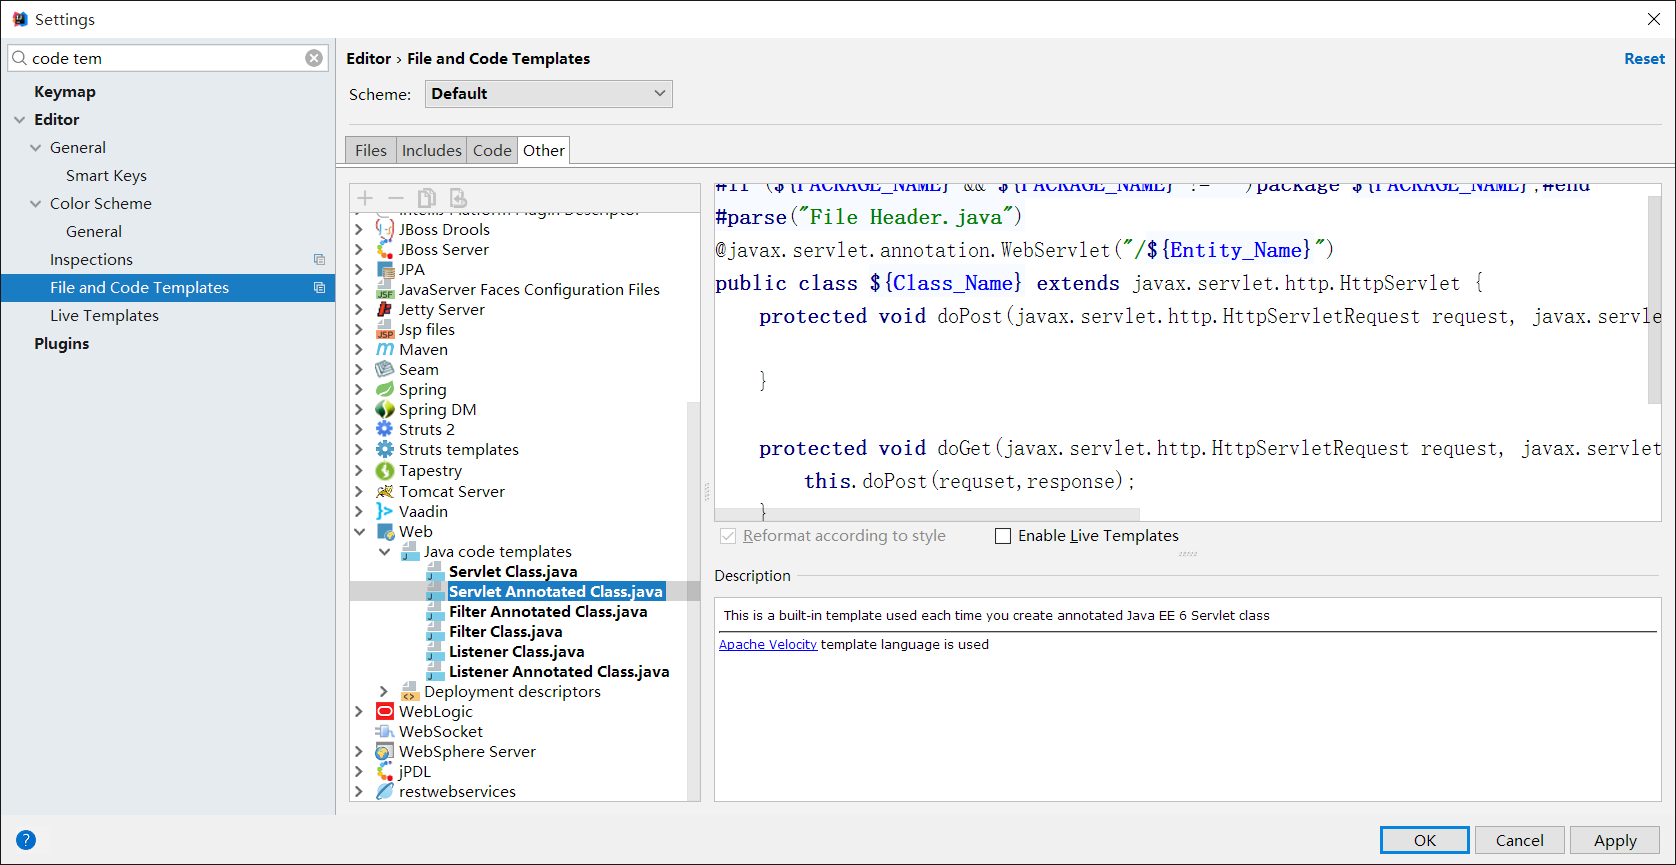Open Smart Keys settings page
Image resolution: width=1676 pixels, height=865 pixels.
[106, 175]
